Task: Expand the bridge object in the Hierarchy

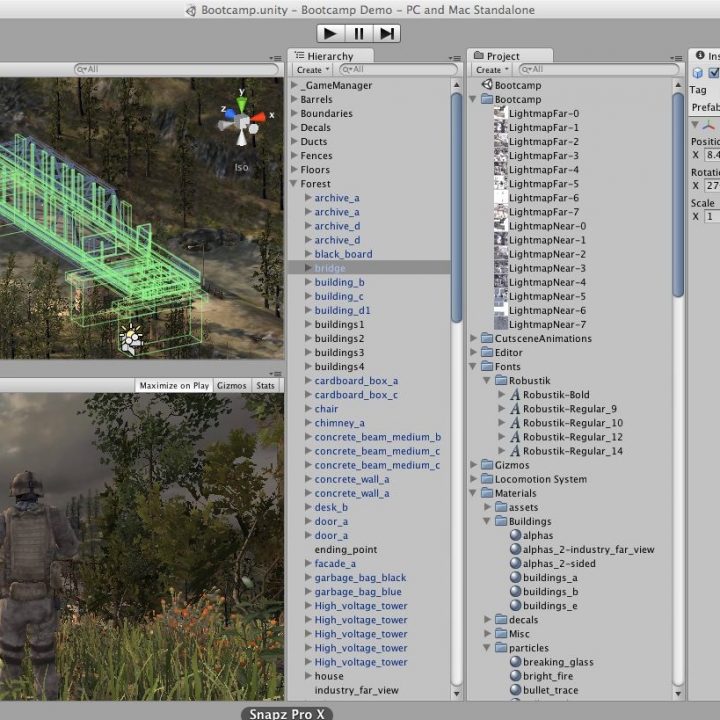Action: pos(309,267)
